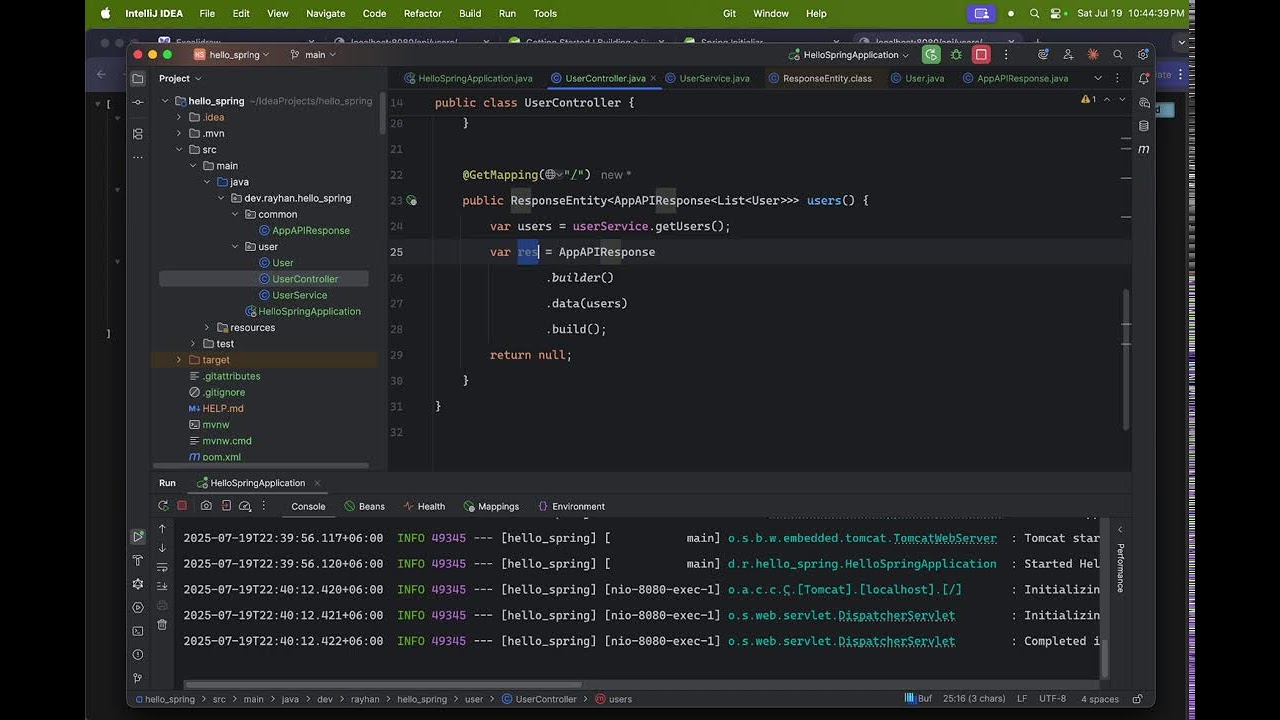Take thread dump with camera icon
This screenshot has width=1280, height=720.
pyautogui.click(x=206, y=506)
